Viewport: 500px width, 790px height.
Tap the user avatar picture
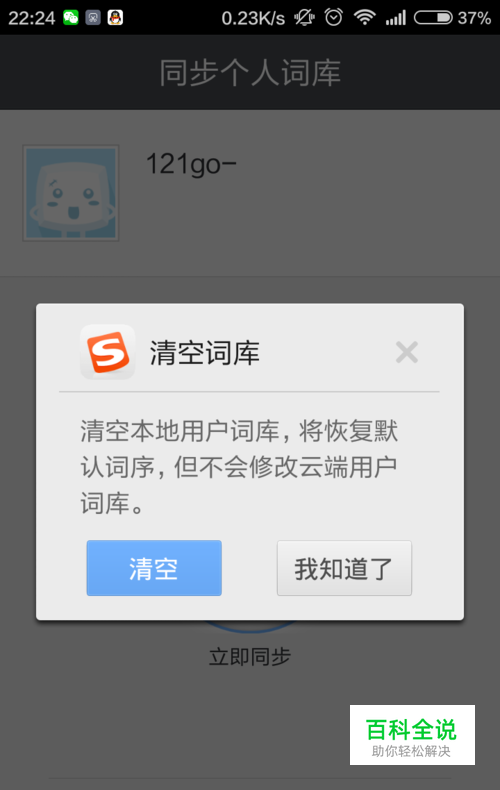coord(71,193)
